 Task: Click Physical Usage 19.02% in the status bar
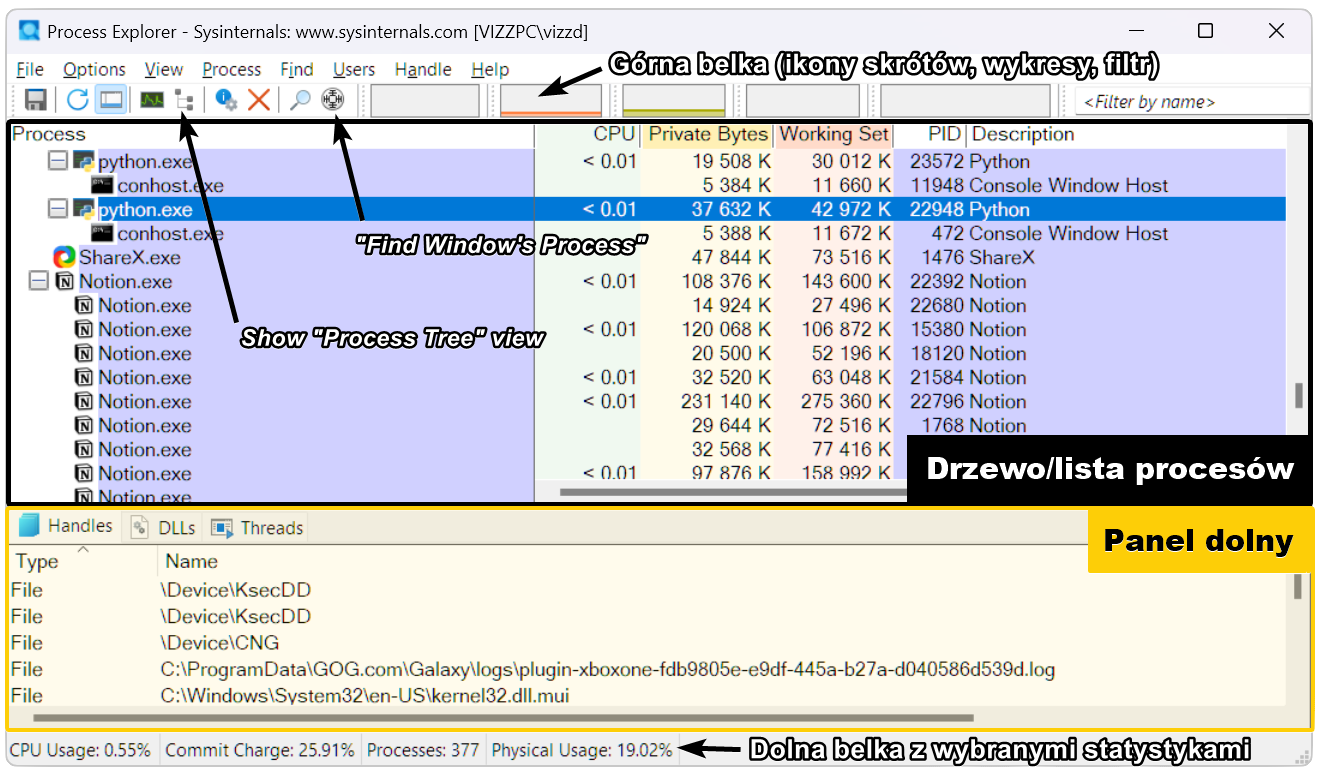(582, 750)
